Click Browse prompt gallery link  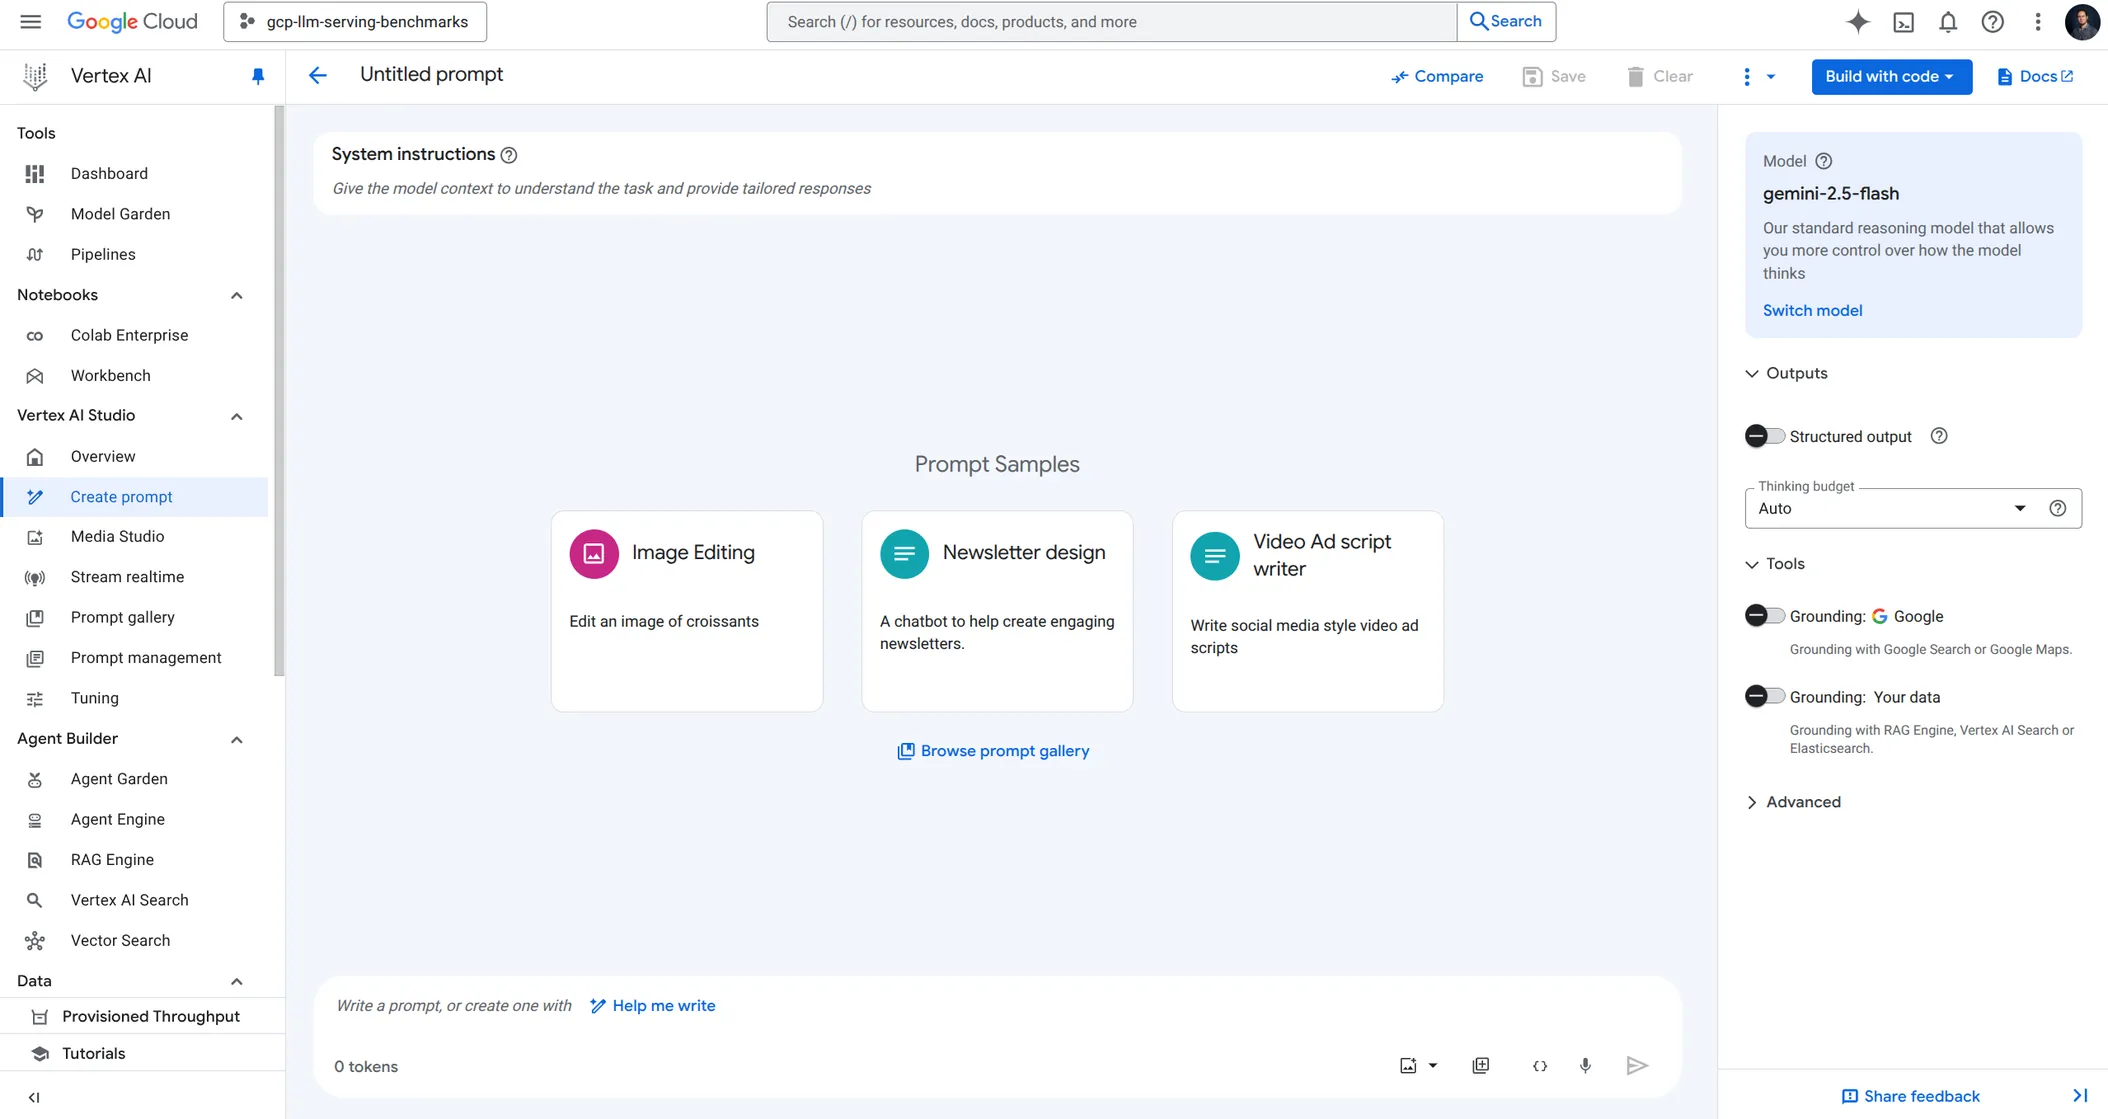993,751
